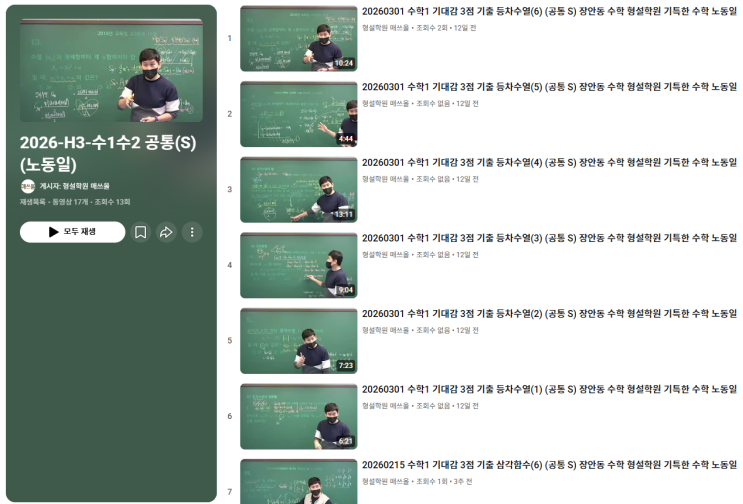
Task: Click the Play all (모두 재생) button
Action: [x=72, y=232]
